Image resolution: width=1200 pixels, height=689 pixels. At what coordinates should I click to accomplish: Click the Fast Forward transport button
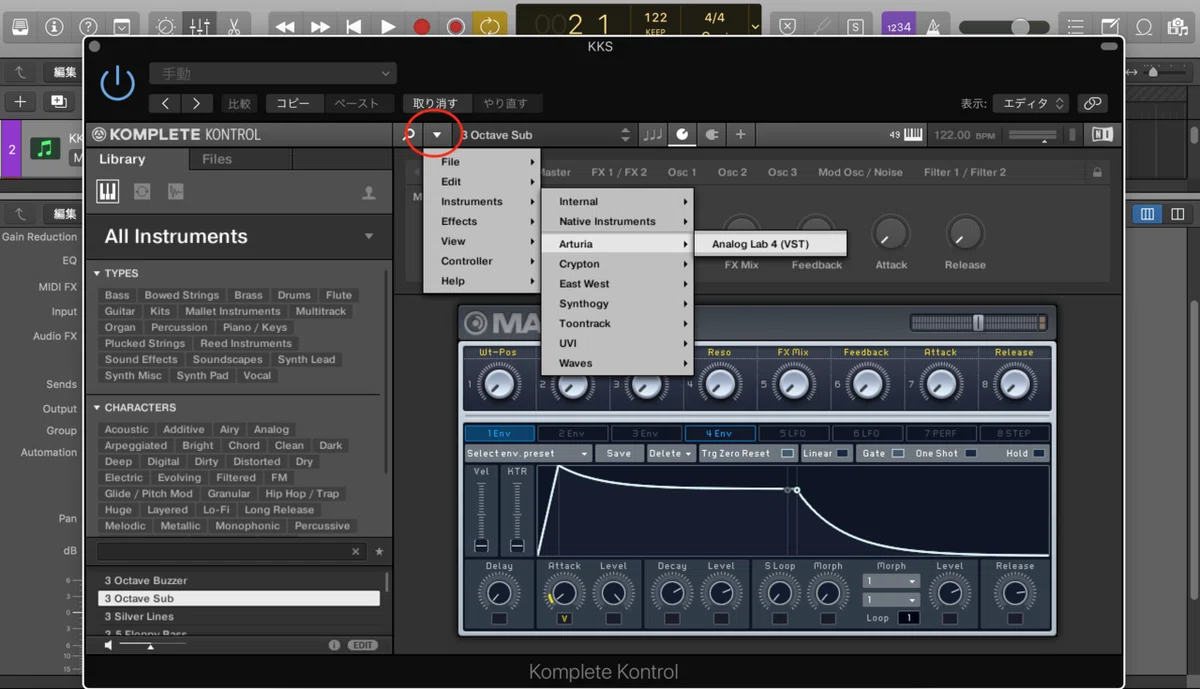(320, 27)
